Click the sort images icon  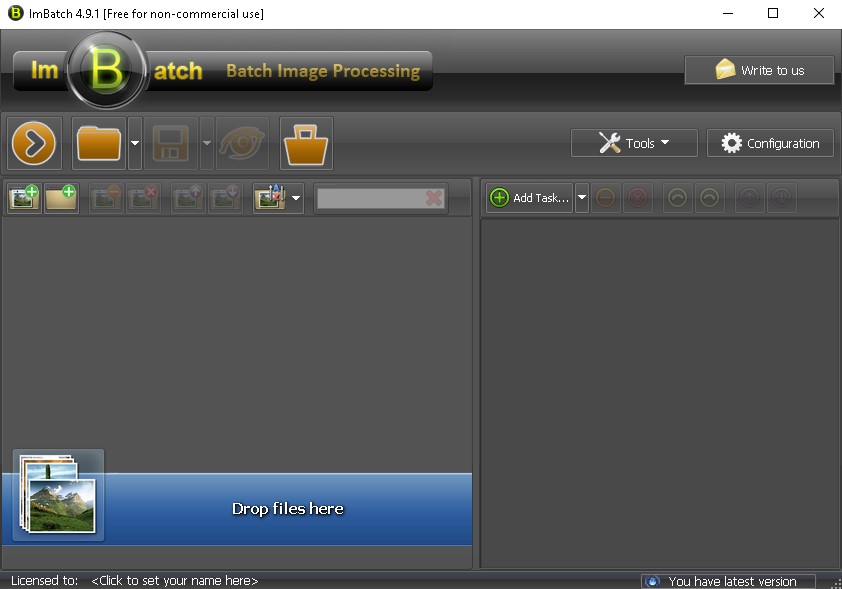pyautogui.click(x=269, y=198)
